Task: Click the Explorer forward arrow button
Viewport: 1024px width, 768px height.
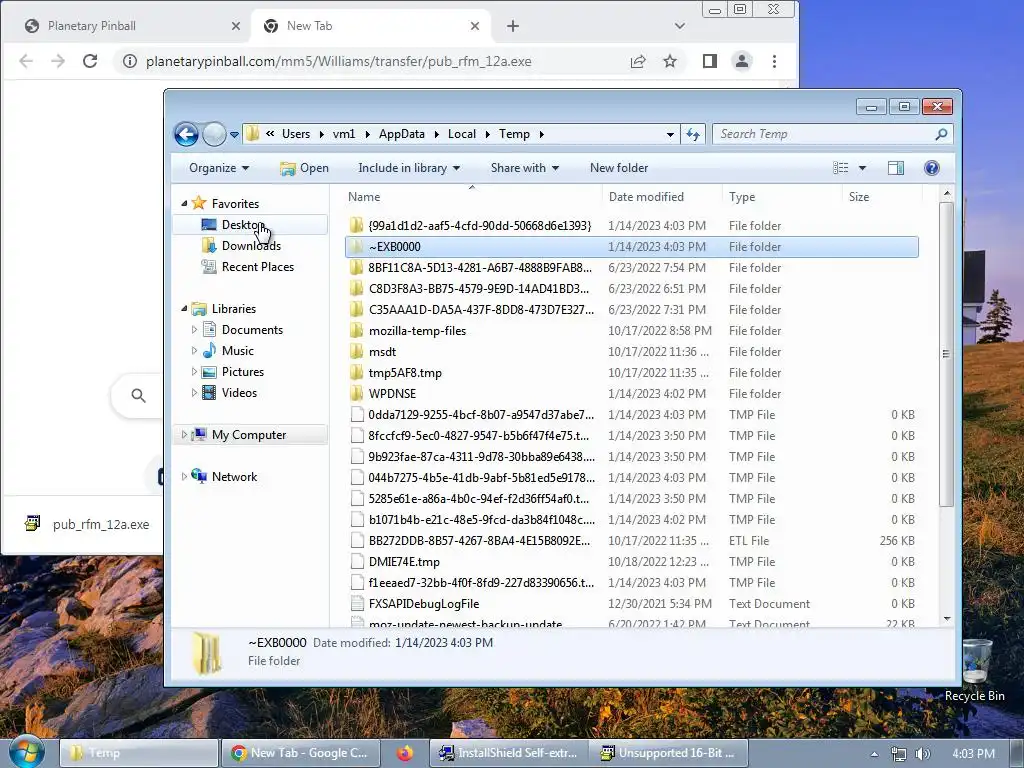Action: pos(214,135)
